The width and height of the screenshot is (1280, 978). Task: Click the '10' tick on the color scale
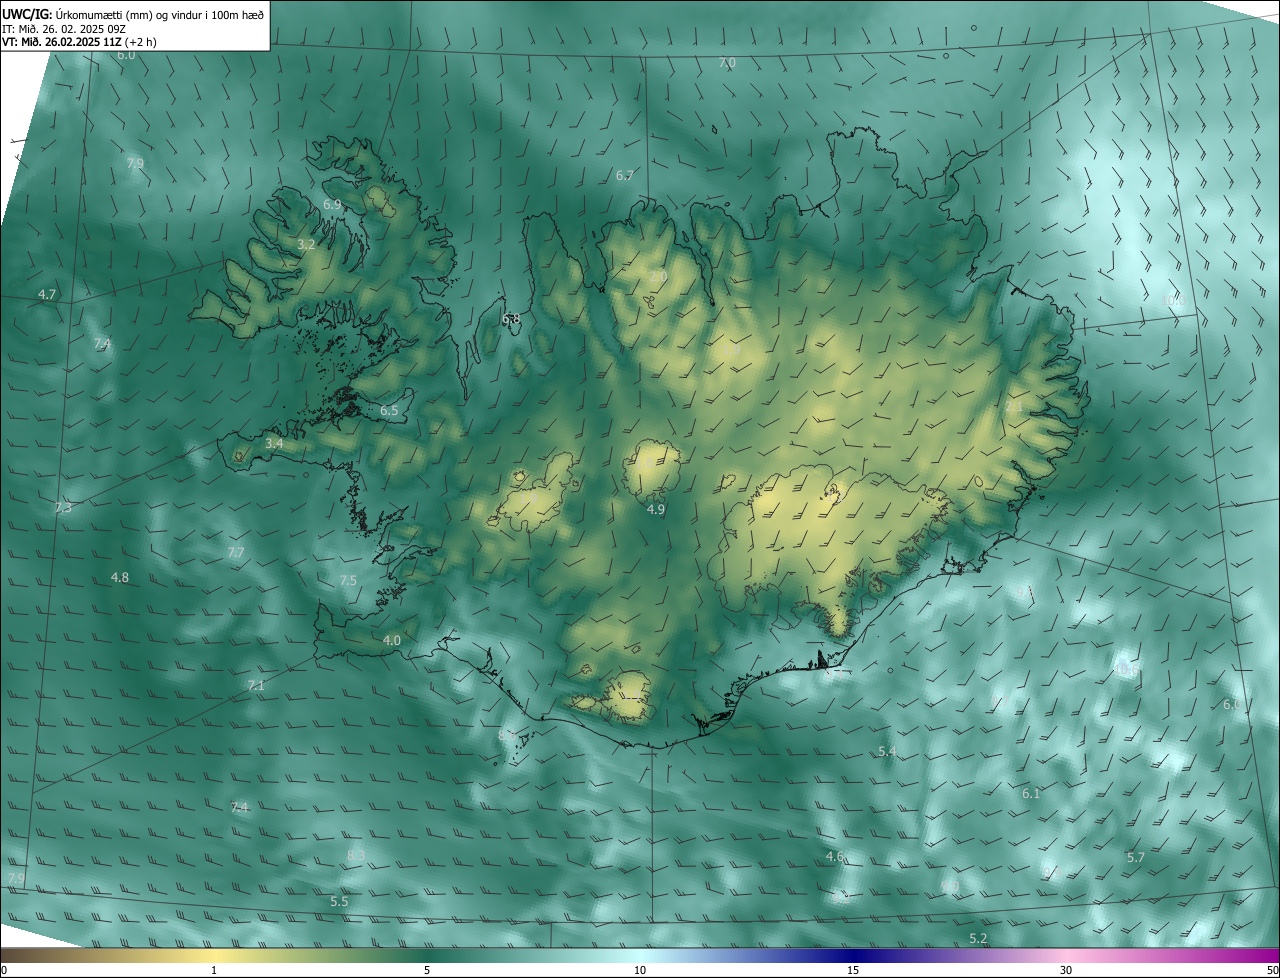640,970
